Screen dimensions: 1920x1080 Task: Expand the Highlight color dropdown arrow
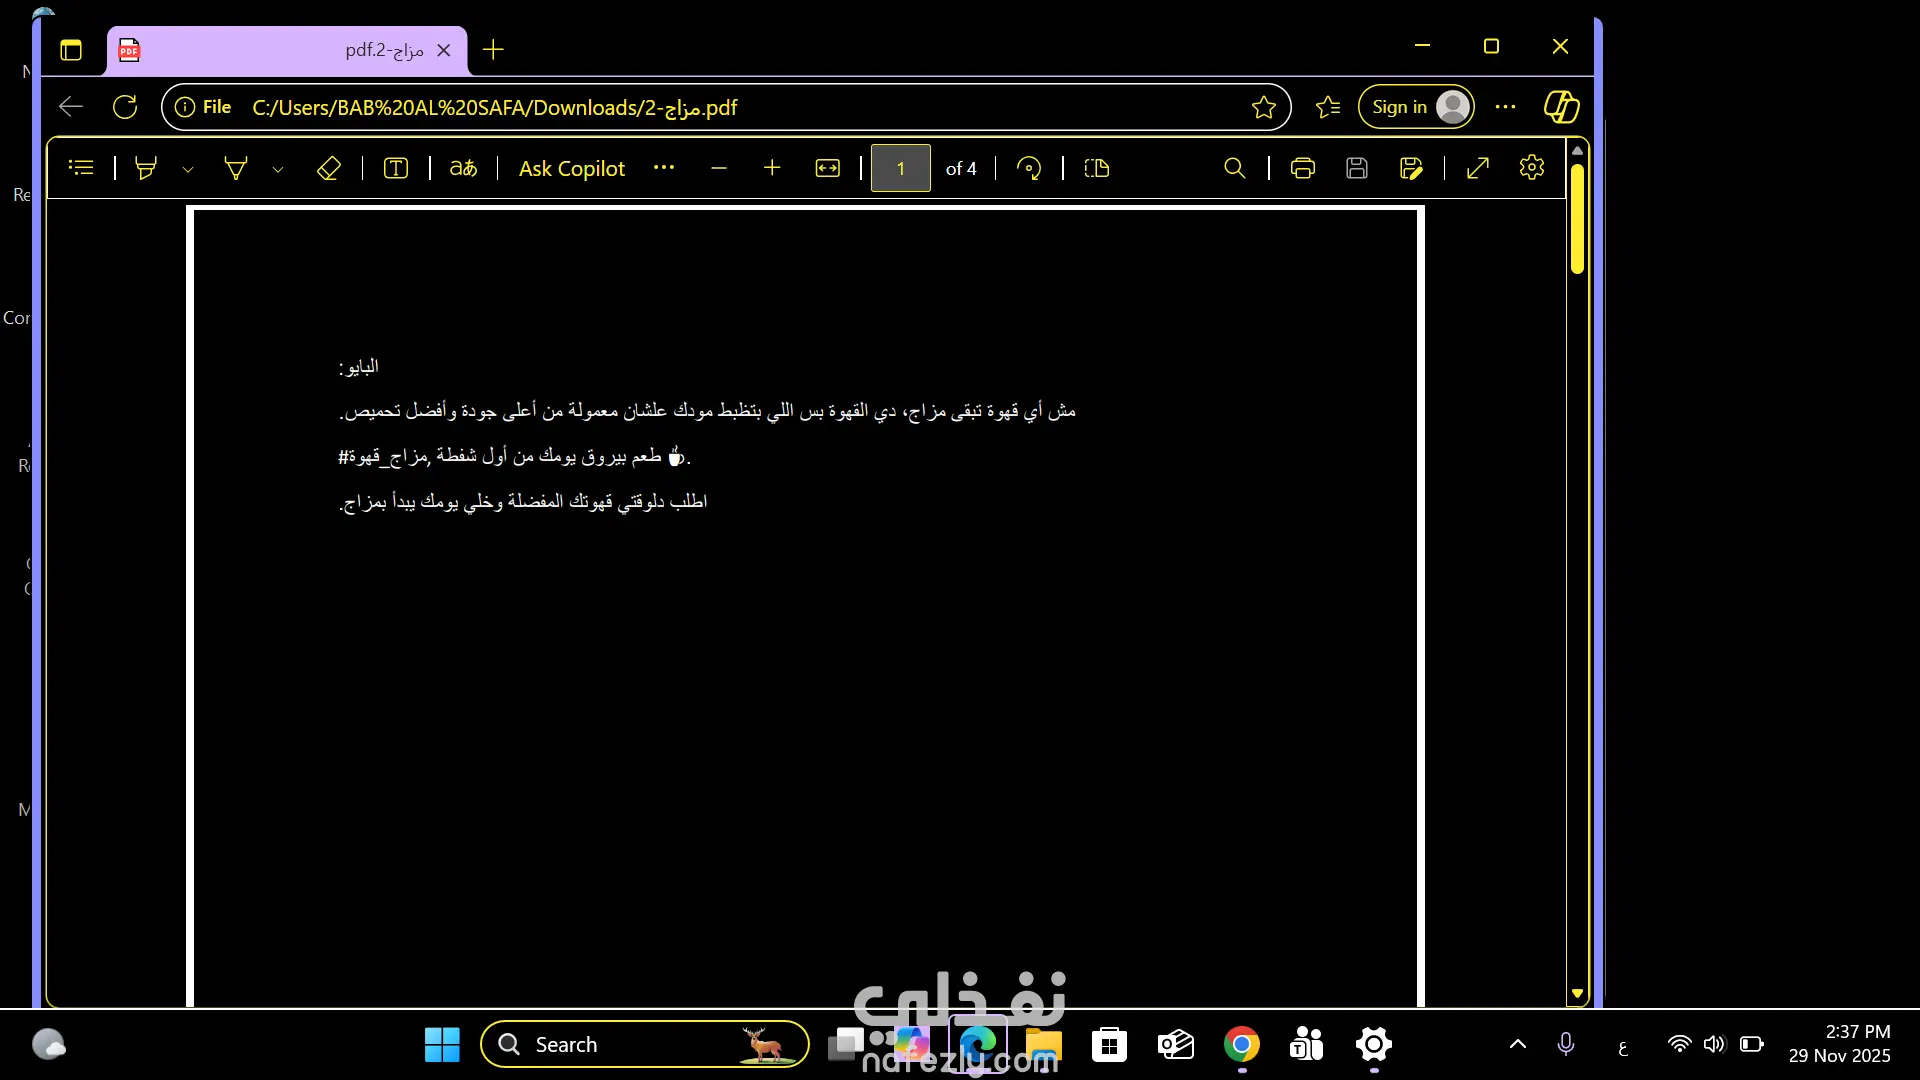coord(188,169)
